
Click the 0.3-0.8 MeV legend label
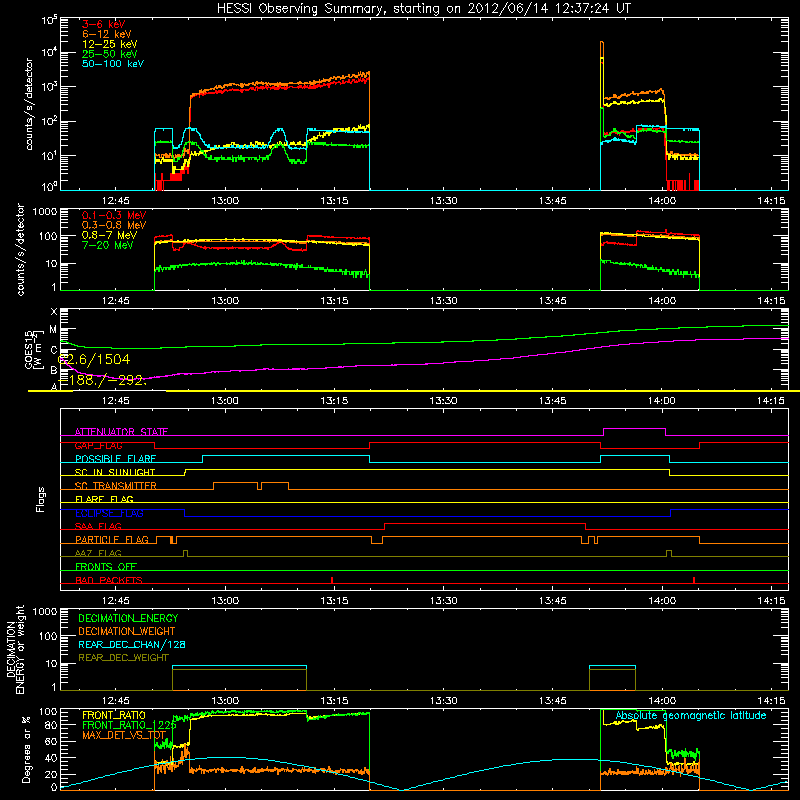[114, 225]
